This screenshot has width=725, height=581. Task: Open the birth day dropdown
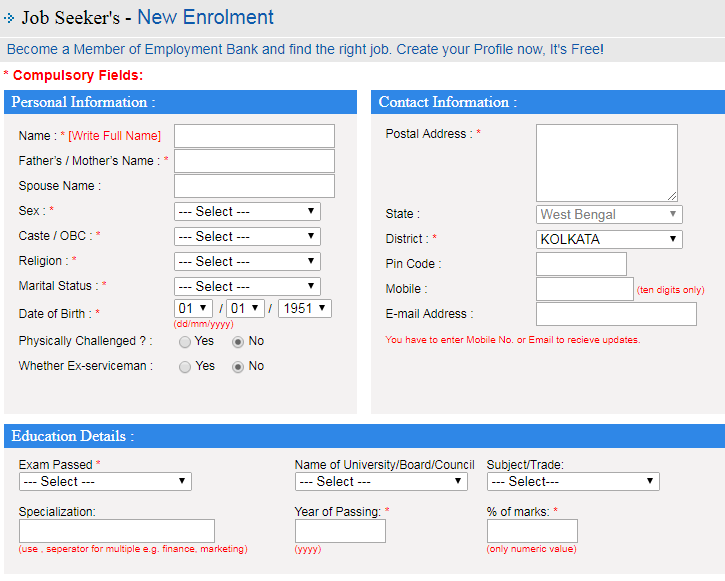point(194,309)
